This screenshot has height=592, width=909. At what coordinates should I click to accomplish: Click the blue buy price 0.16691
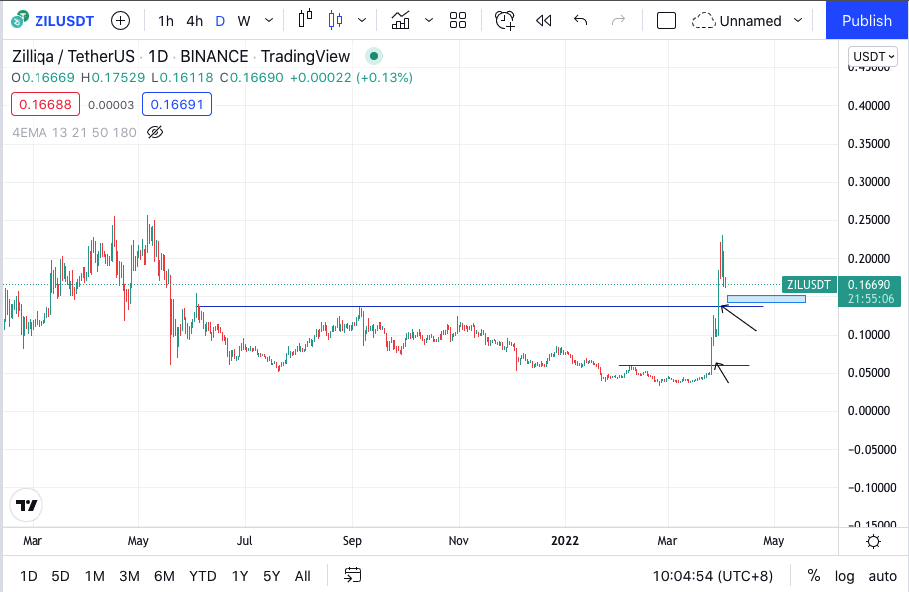(x=177, y=104)
